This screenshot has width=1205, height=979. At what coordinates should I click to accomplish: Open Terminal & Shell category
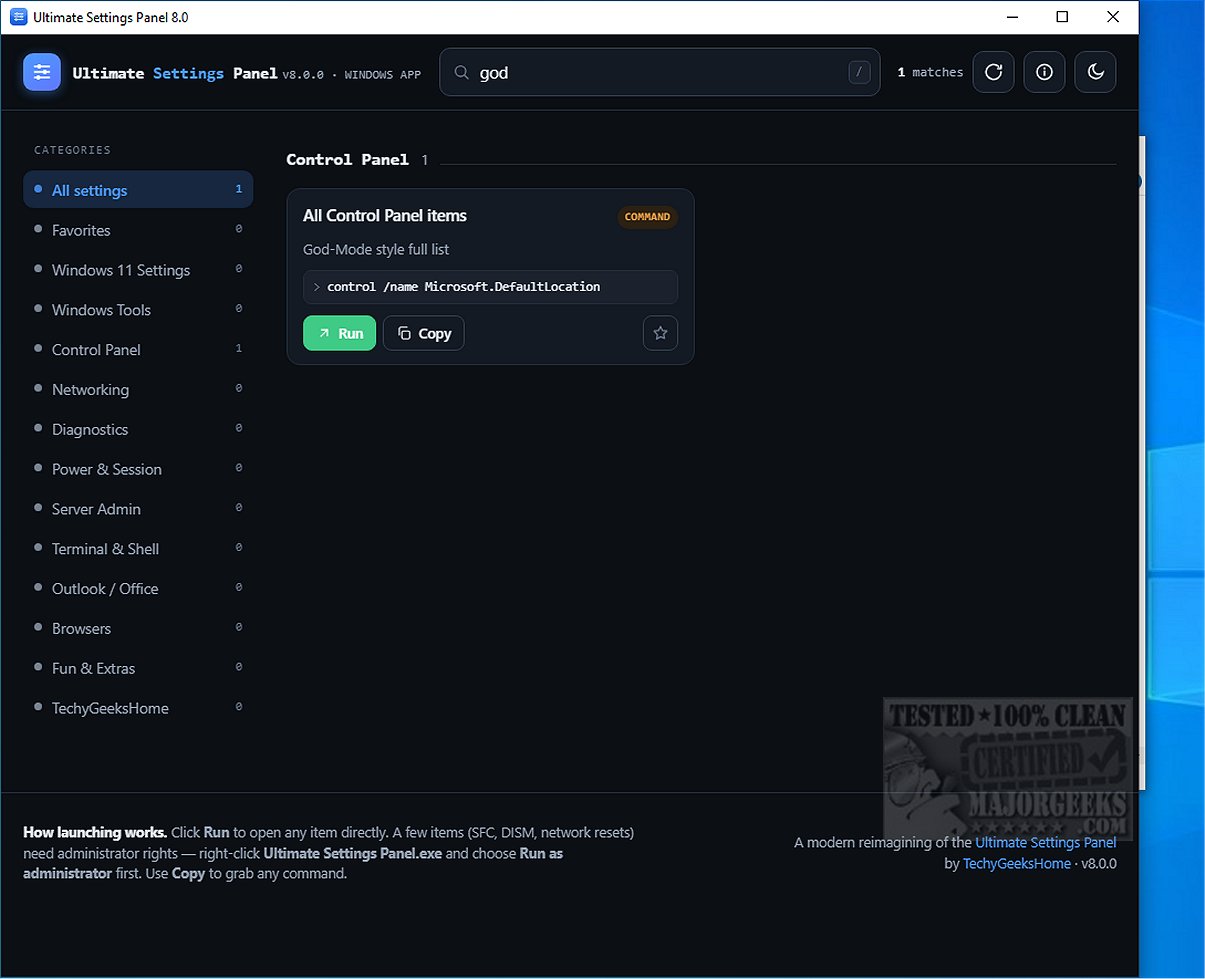pos(138,549)
